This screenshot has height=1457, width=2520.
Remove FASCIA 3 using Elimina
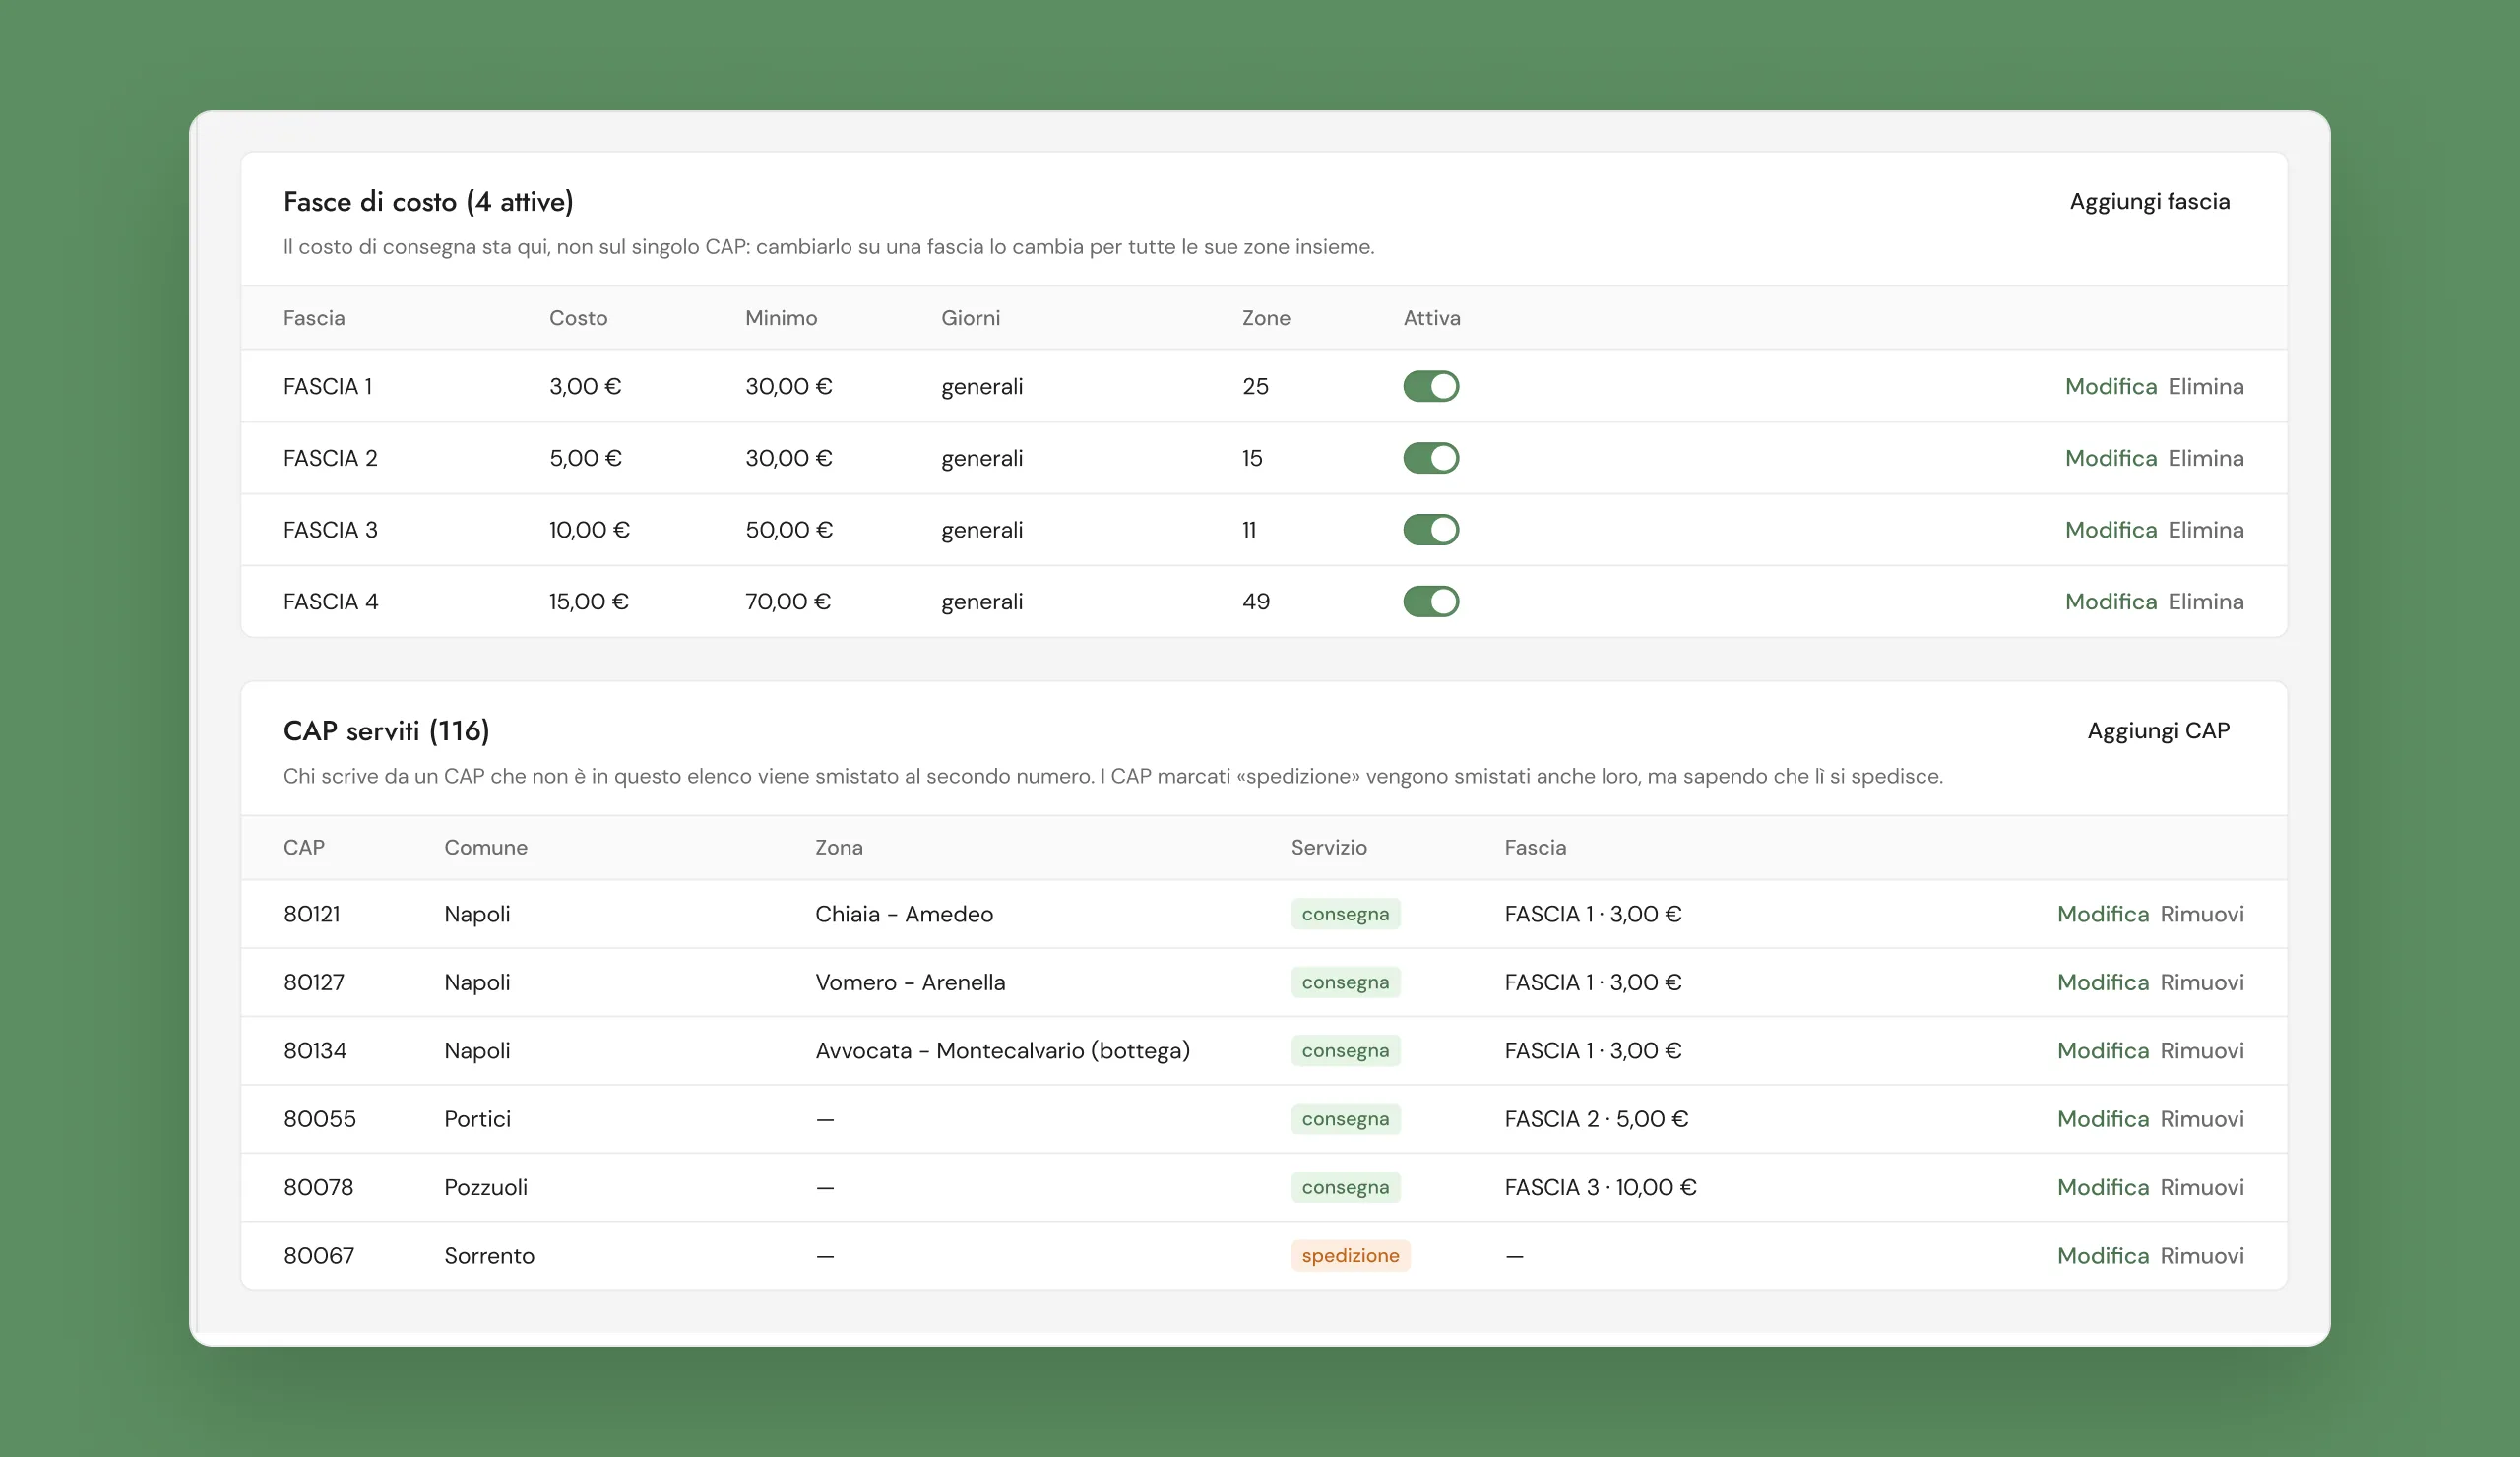pyautogui.click(x=2206, y=530)
